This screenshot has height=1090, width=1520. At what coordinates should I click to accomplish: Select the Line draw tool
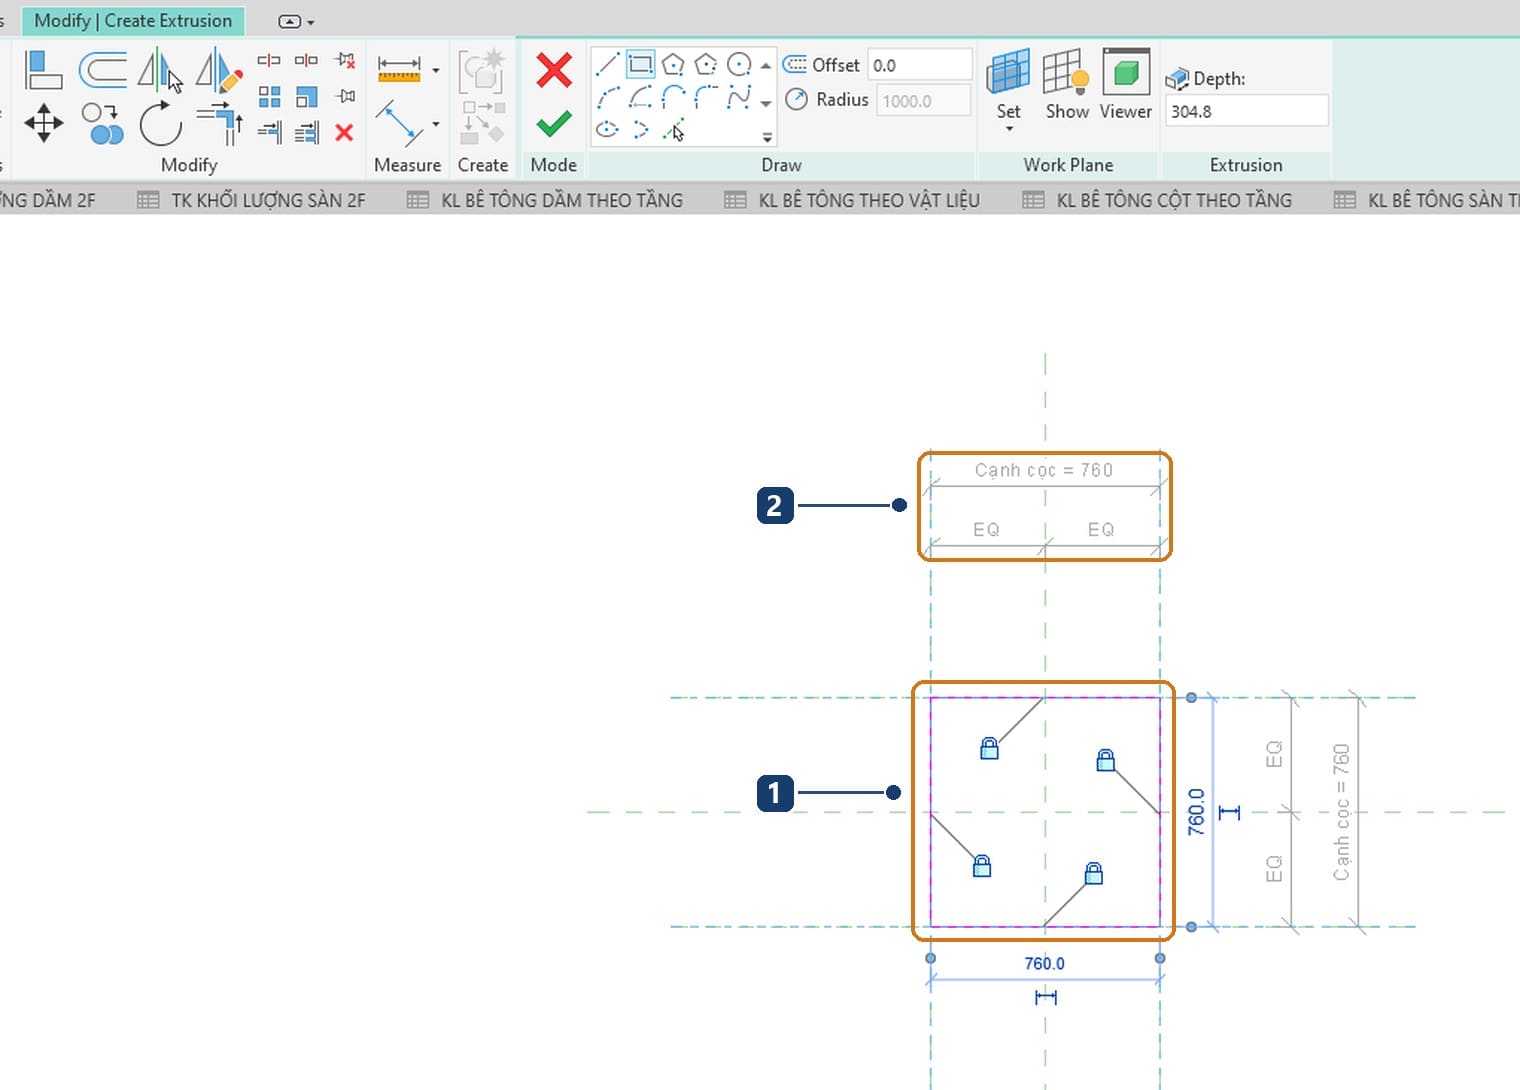pos(607,65)
